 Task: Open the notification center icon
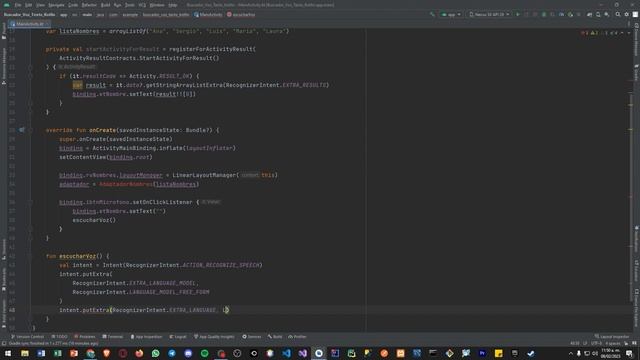coord(630,353)
